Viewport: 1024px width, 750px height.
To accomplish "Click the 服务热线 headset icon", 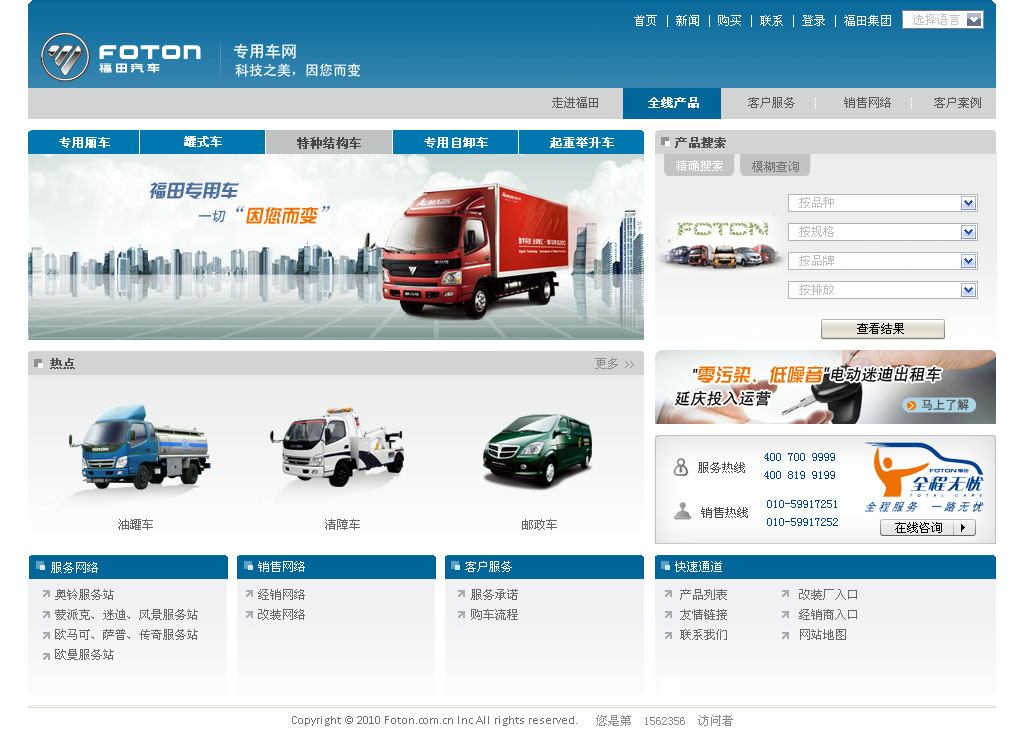I will pyautogui.click(x=680, y=467).
